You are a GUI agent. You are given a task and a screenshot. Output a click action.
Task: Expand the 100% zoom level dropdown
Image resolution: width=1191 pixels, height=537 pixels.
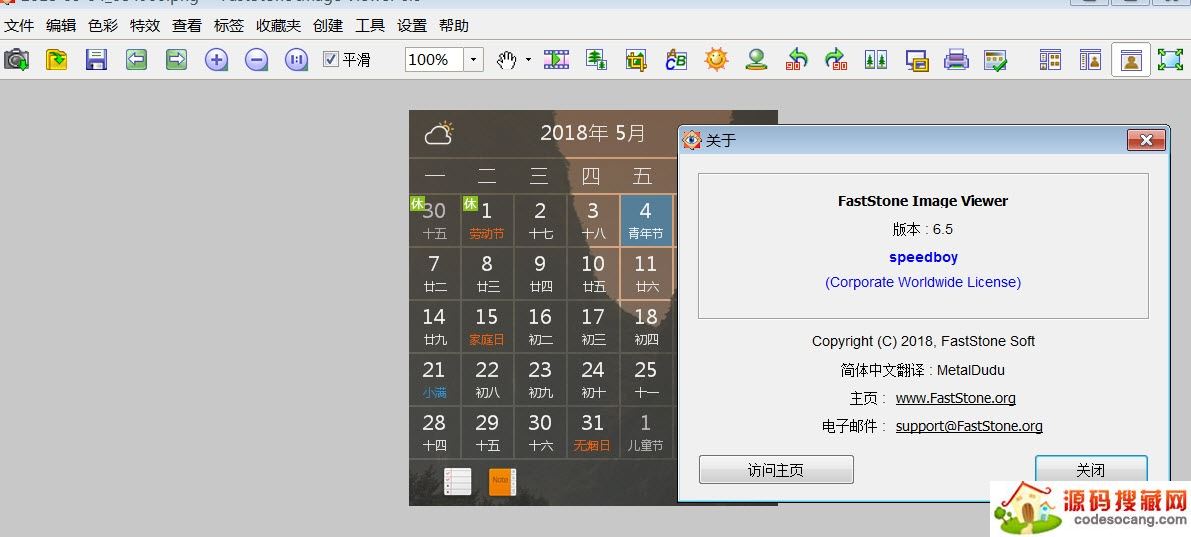tap(473, 60)
